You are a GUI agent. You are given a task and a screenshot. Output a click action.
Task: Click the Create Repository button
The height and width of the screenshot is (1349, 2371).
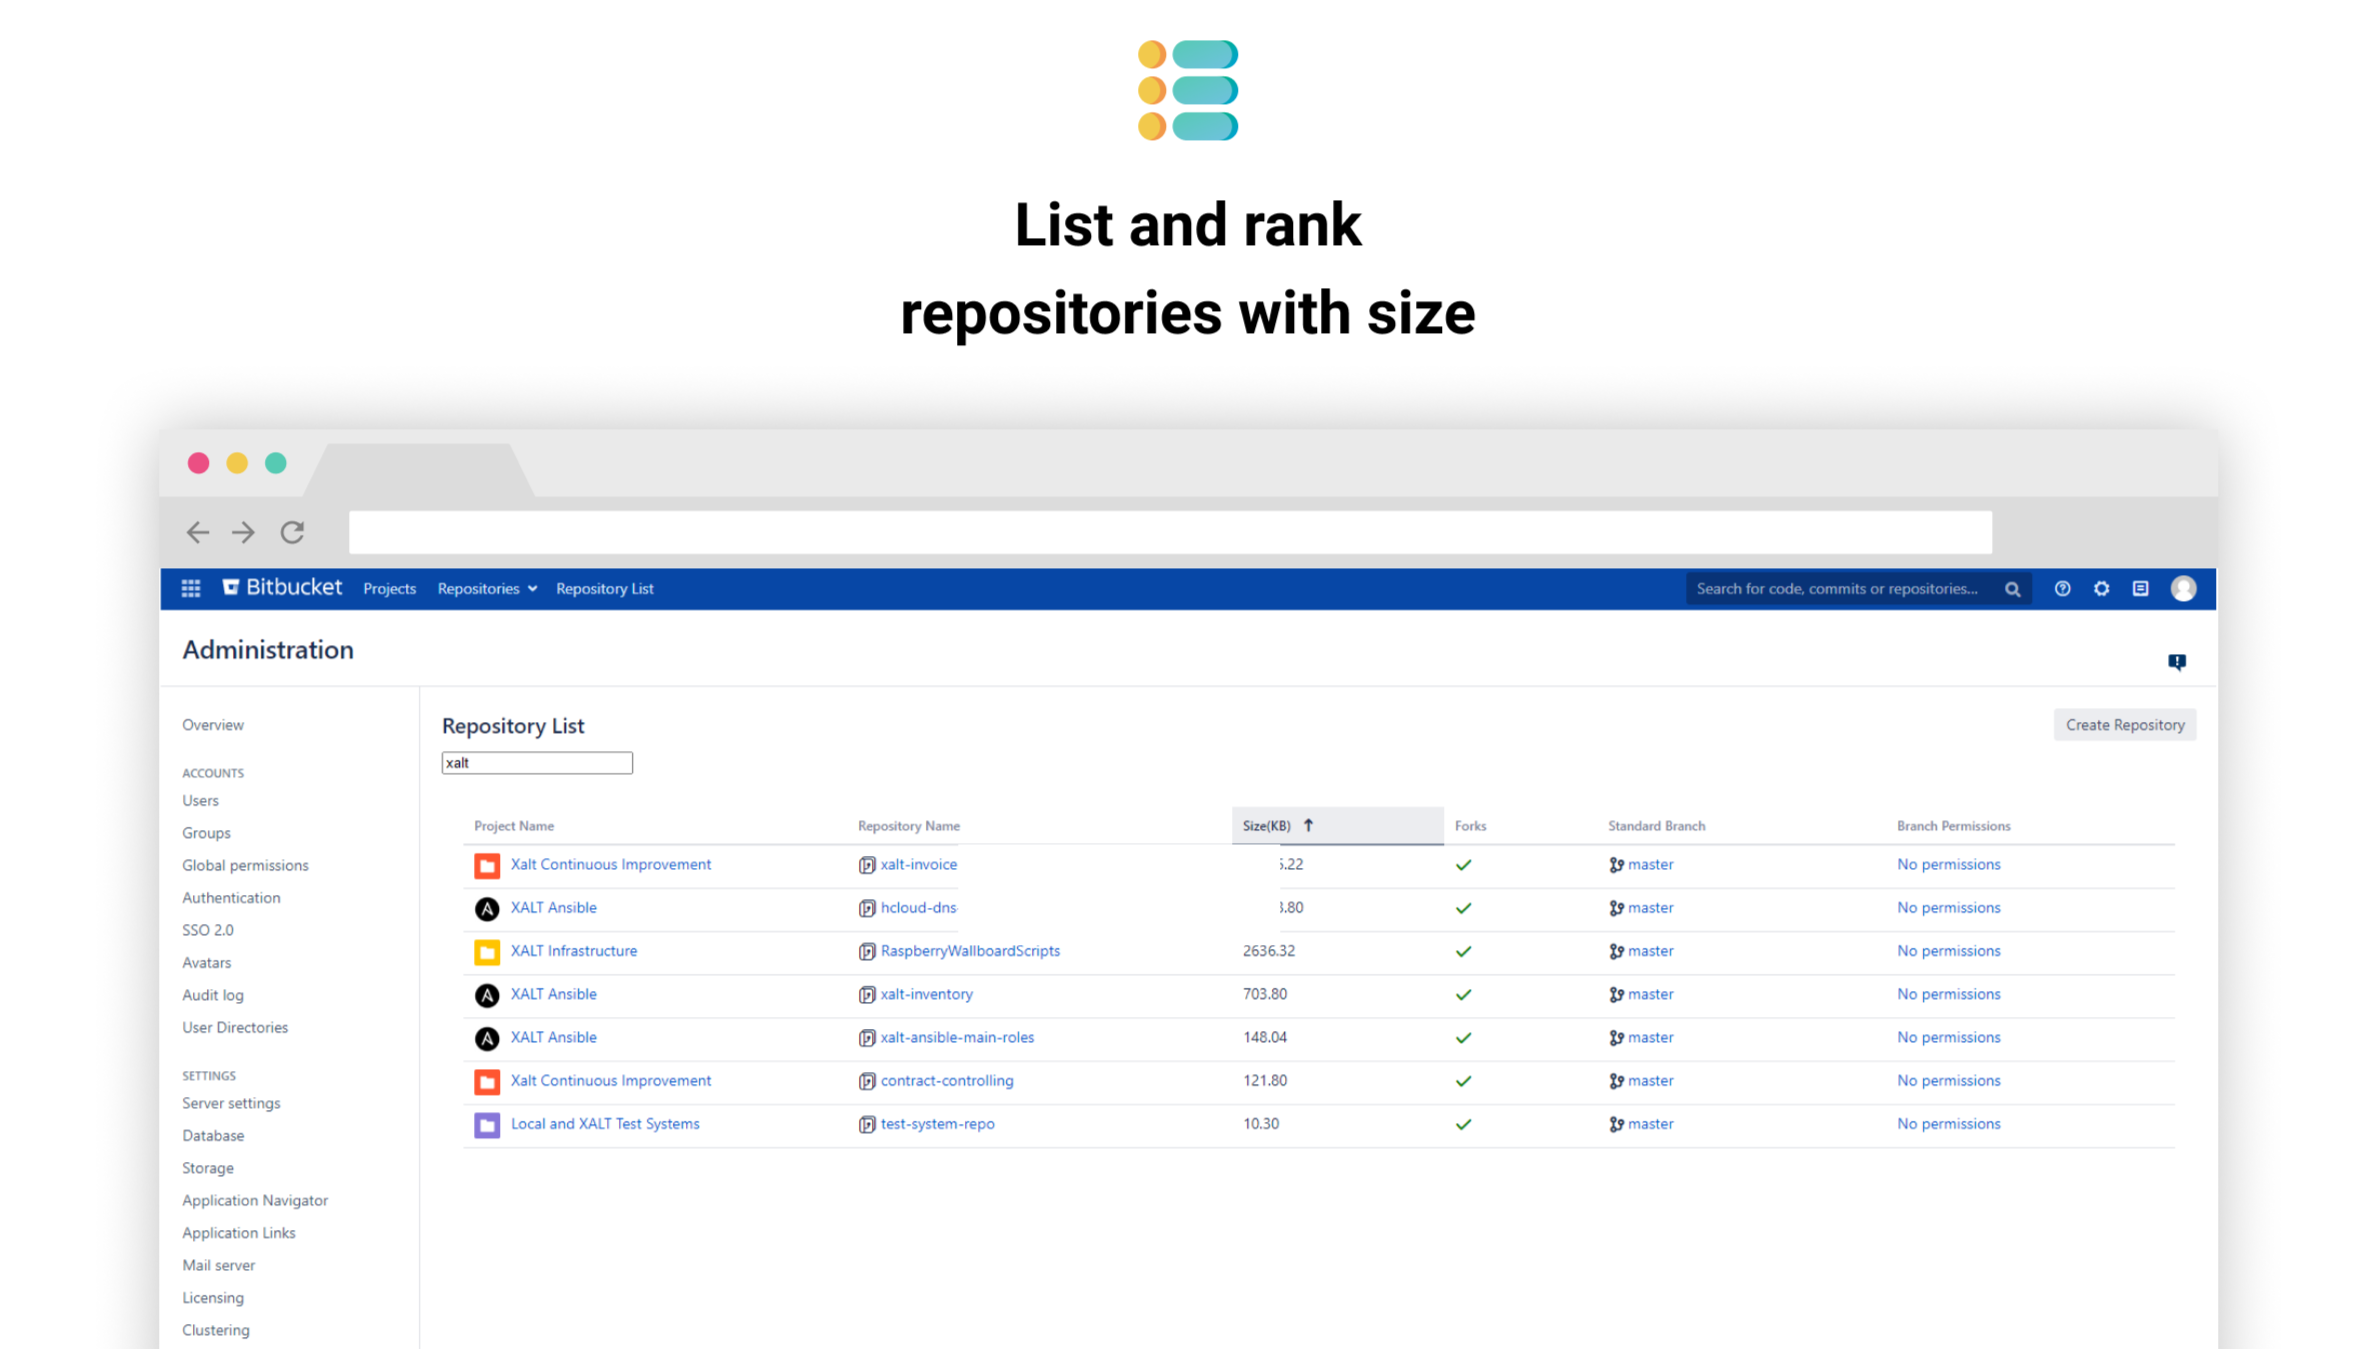(x=2124, y=725)
